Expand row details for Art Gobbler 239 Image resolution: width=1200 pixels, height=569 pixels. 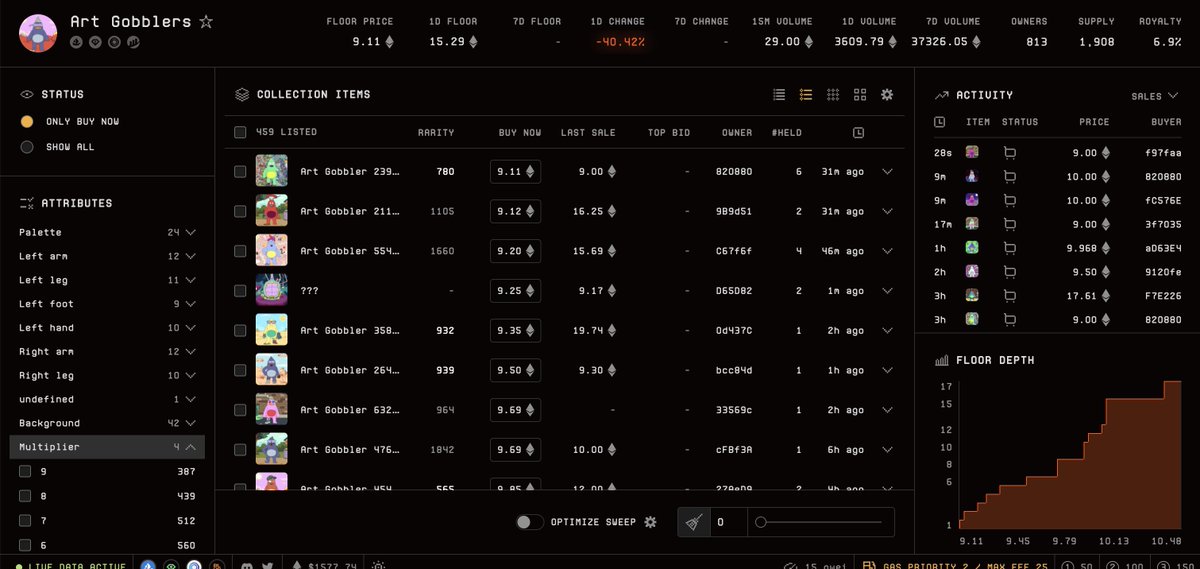coord(887,171)
